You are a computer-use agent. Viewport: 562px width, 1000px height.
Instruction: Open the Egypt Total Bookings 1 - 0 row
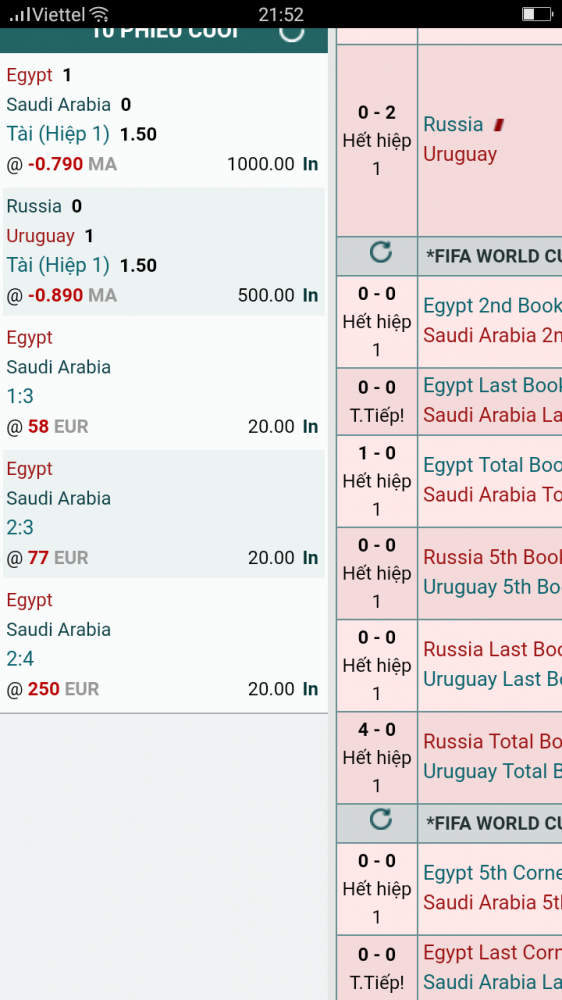(449, 481)
